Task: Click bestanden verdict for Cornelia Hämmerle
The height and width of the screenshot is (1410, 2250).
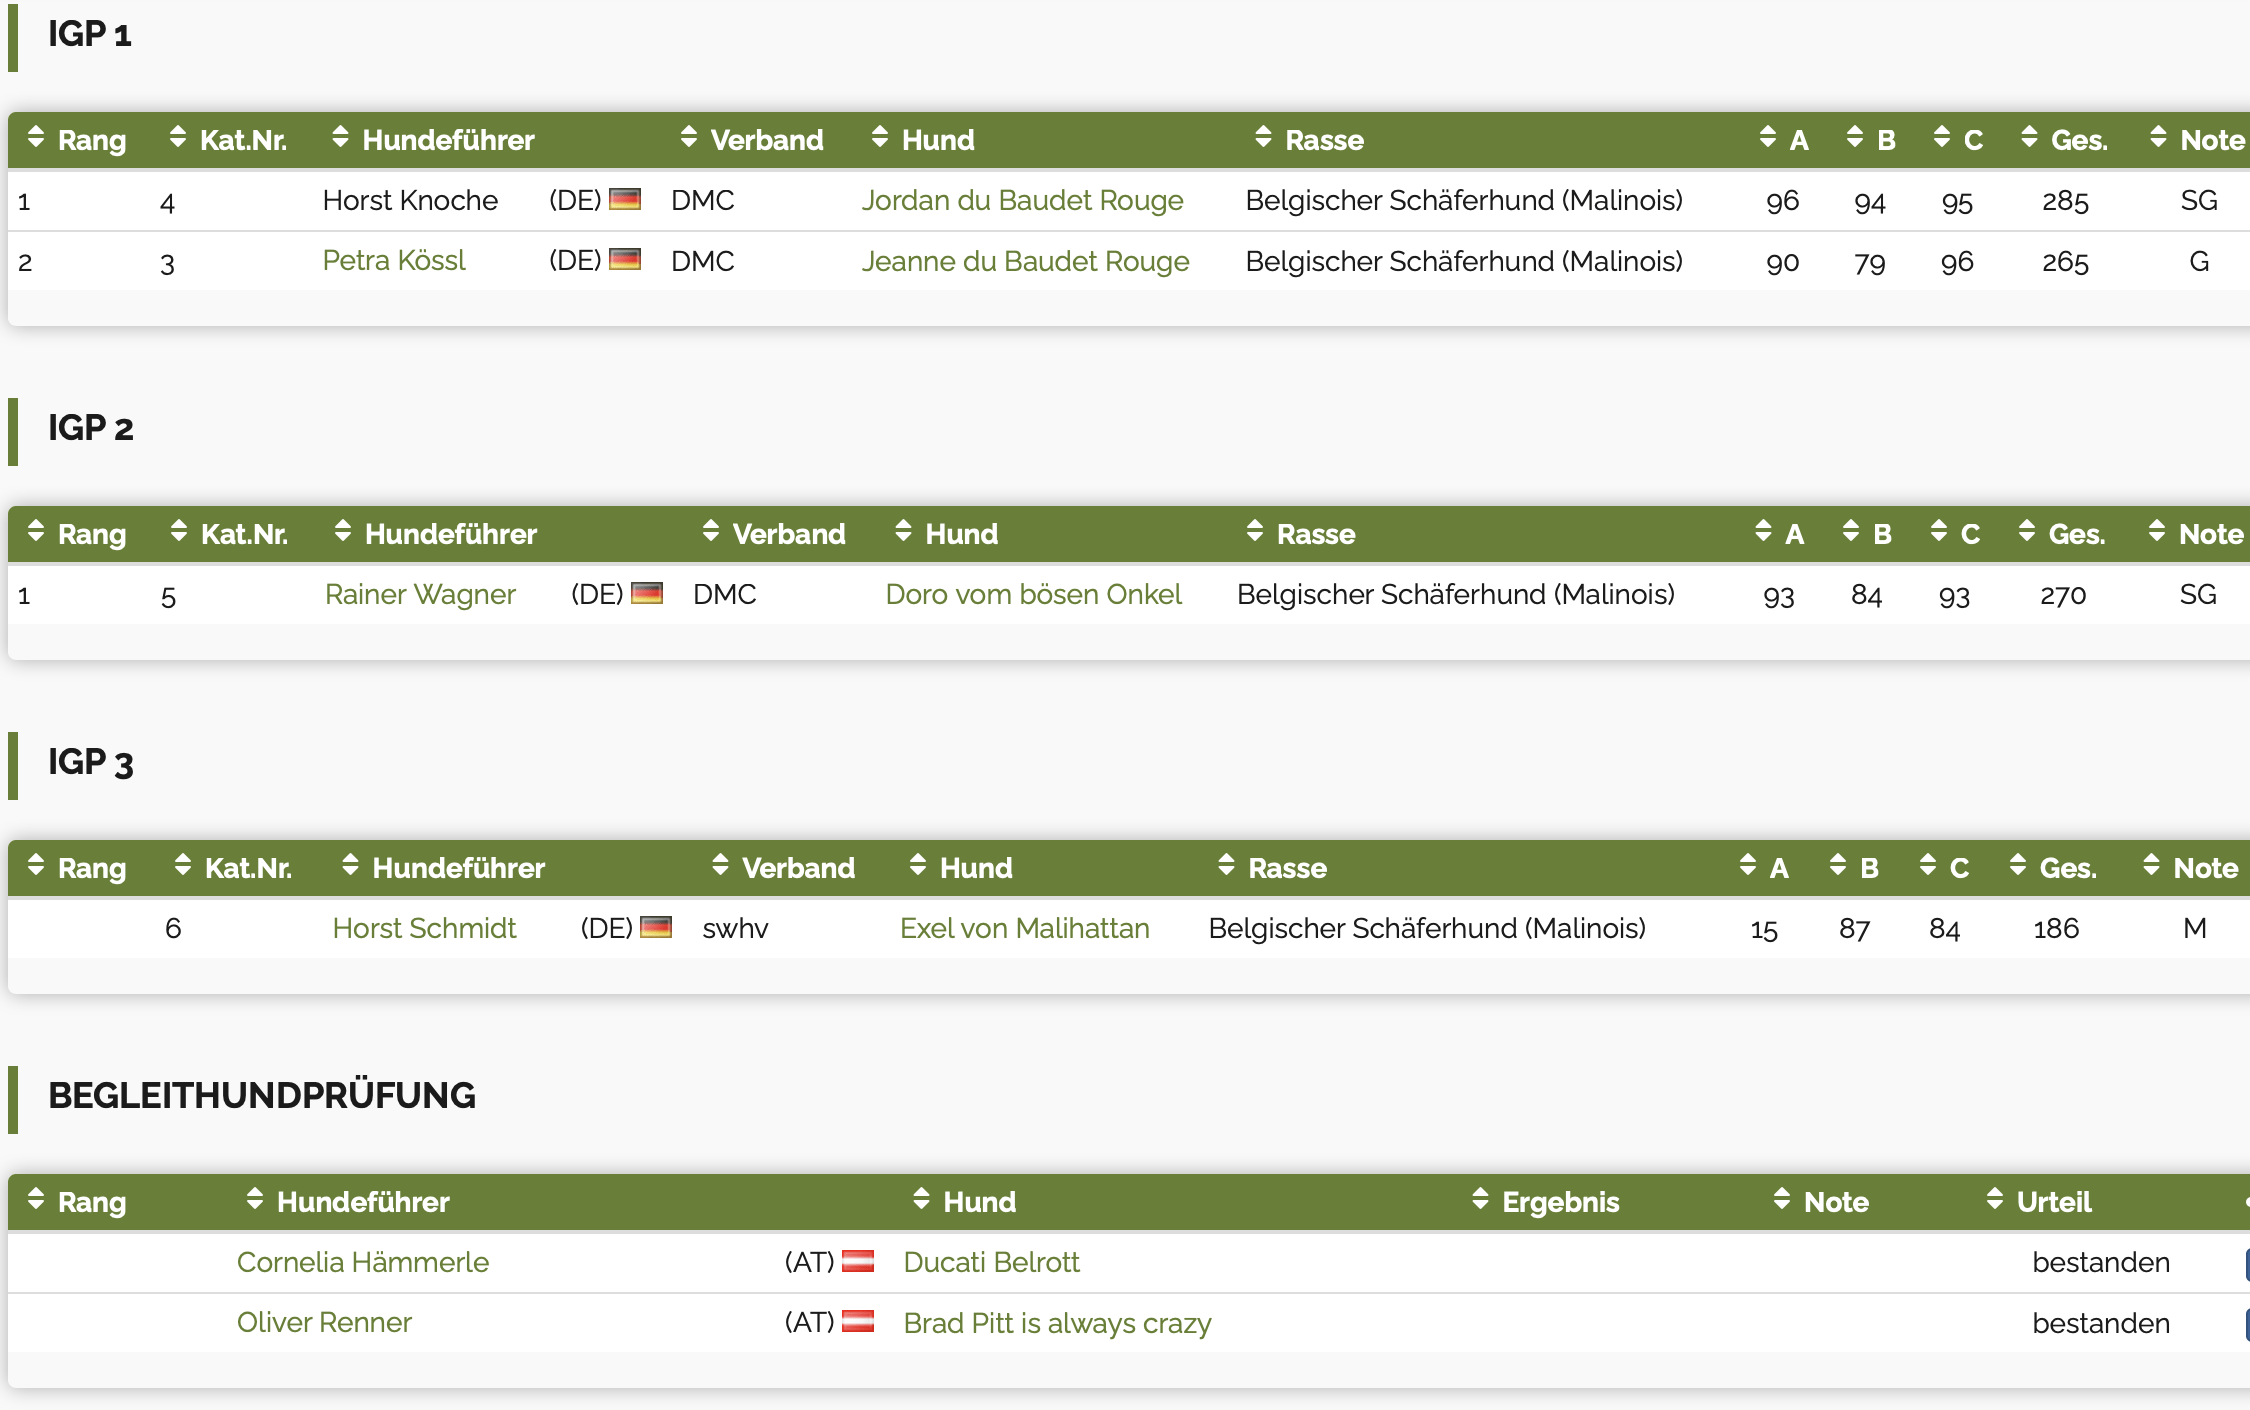Action: [2102, 1263]
